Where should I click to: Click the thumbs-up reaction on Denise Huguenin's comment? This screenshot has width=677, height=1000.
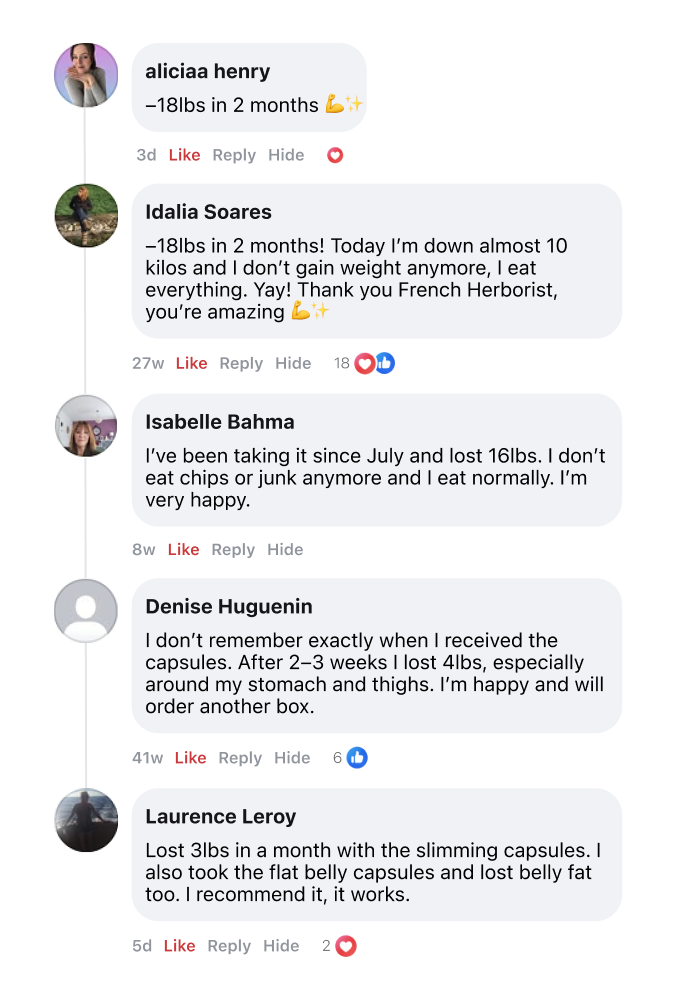(357, 758)
